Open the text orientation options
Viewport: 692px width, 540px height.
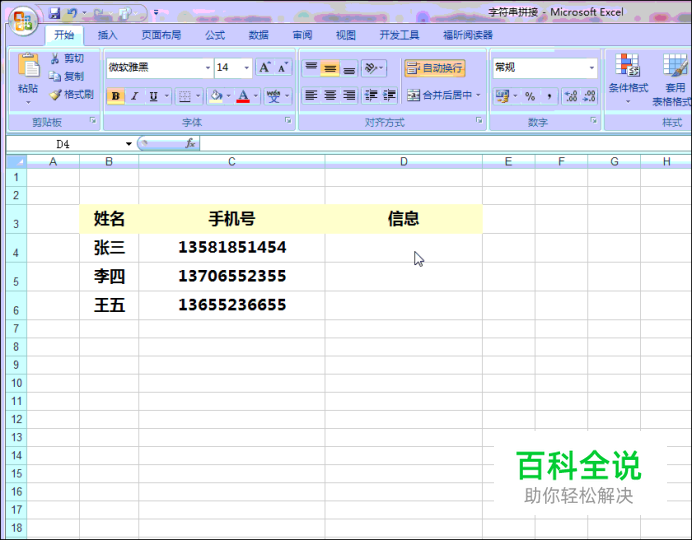click(373, 68)
